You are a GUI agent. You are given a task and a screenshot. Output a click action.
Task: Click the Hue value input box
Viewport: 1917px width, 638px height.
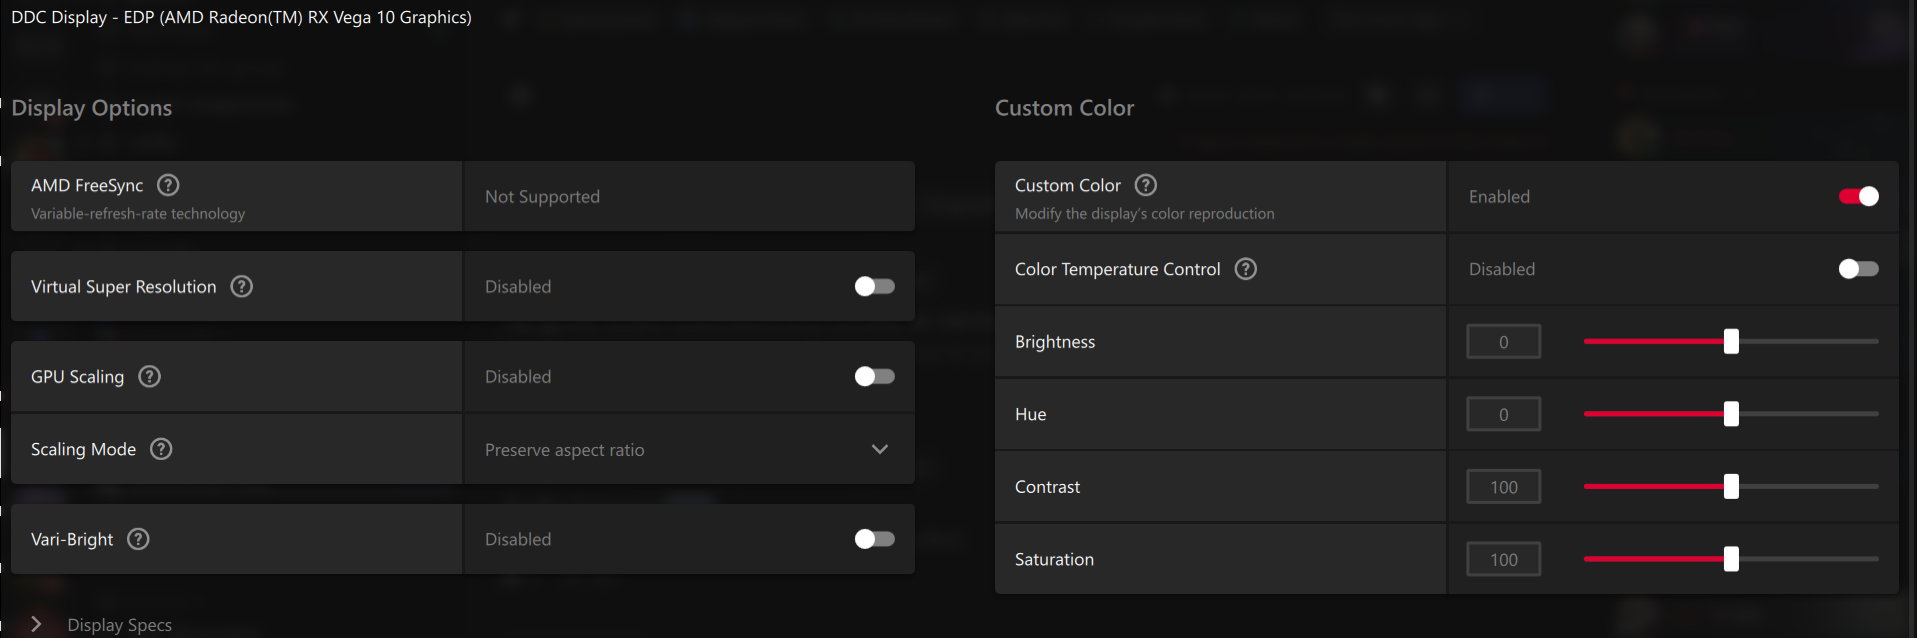tap(1503, 414)
